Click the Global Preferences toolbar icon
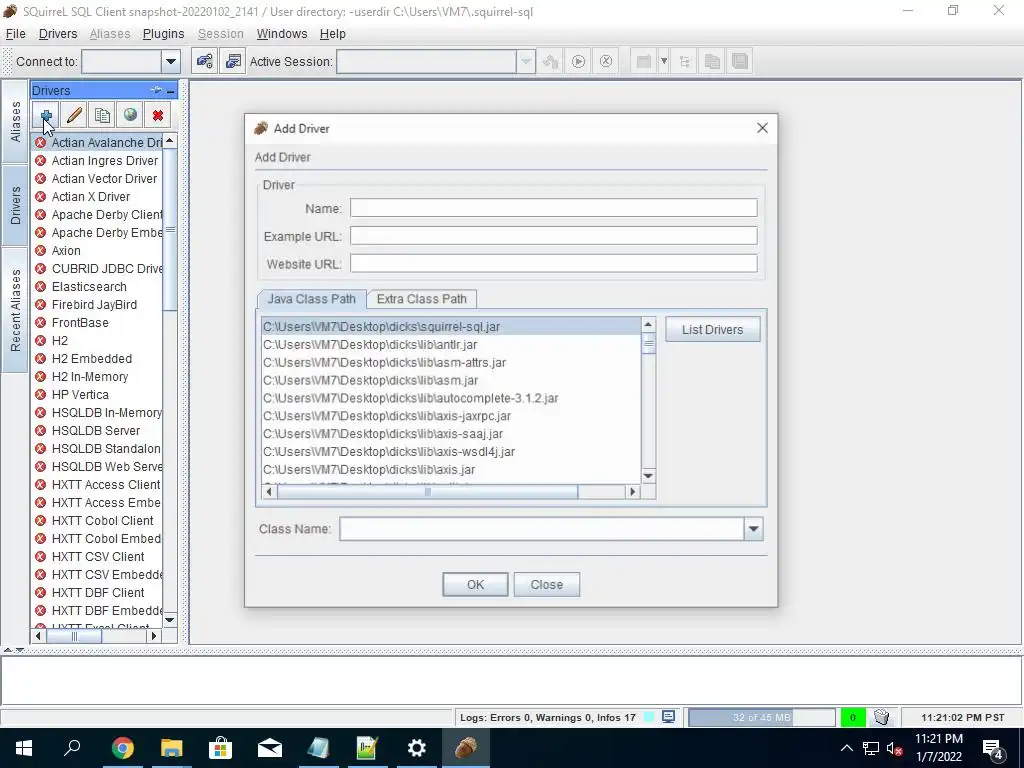Screen dimensions: 1024x768 [204, 61]
